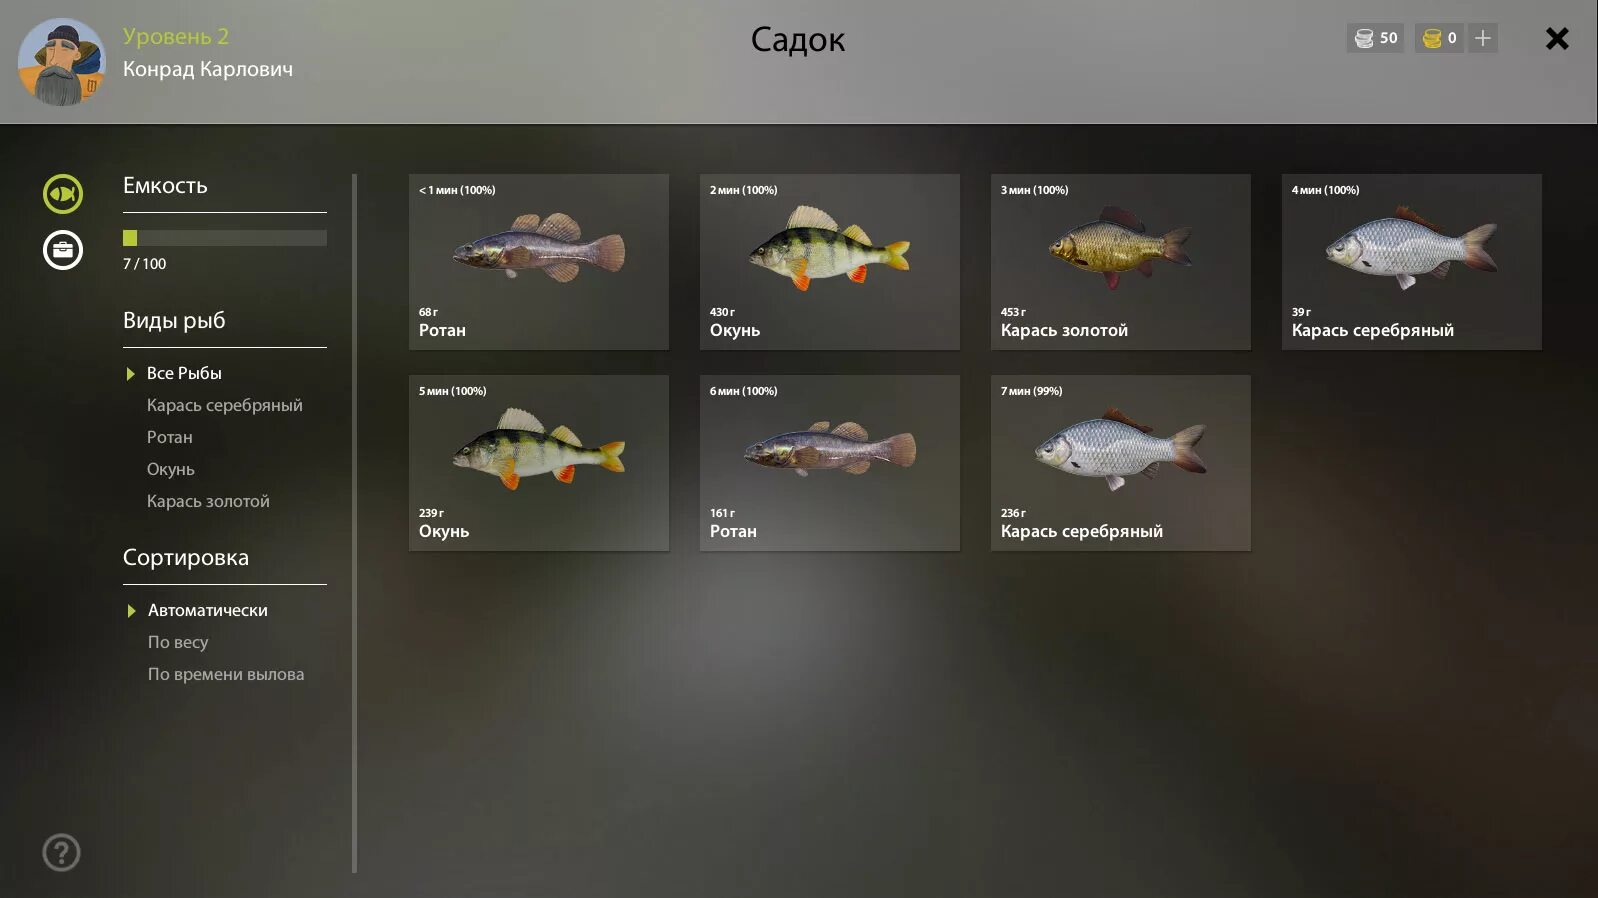Click the plus icon to add gold
Image resolution: width=1598 pixels, height=898 pixels.
pyautogui.click(x=1483, y=38)
